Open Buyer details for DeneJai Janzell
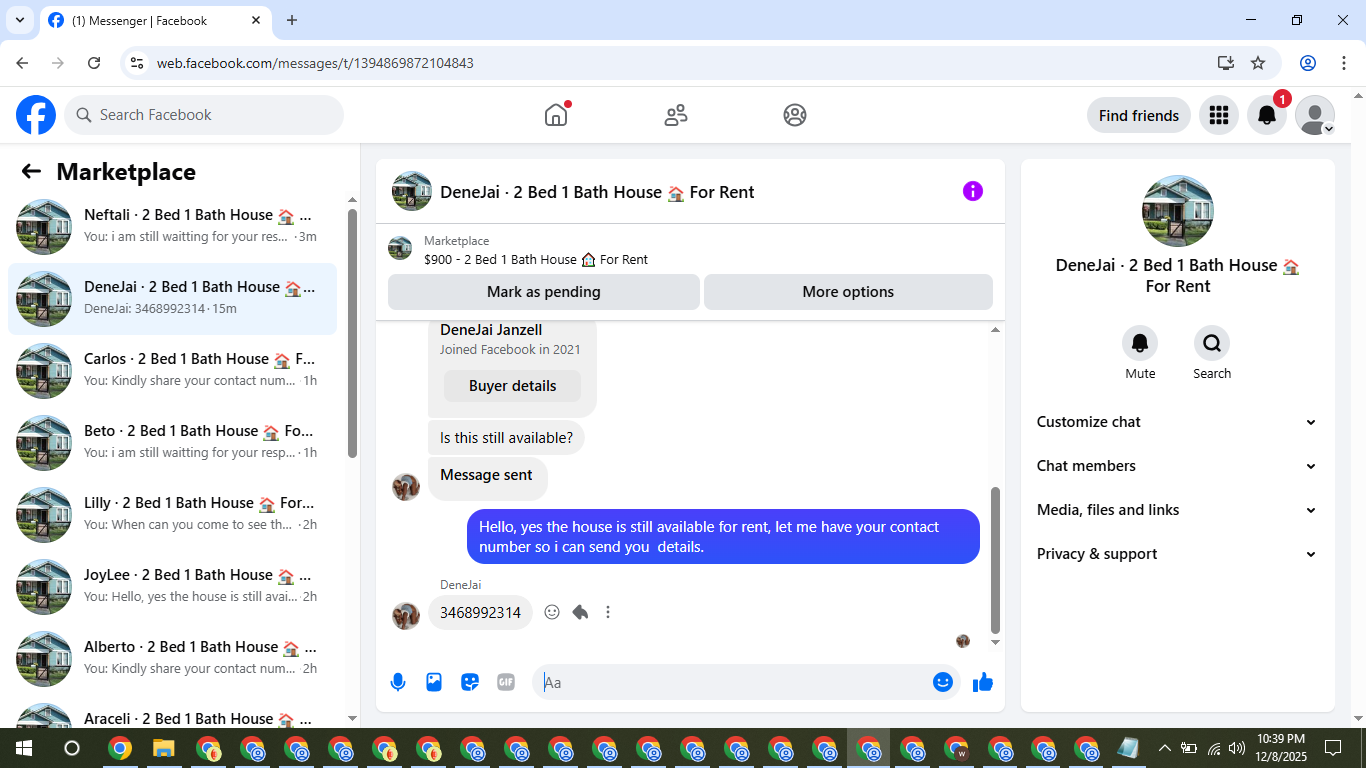This screenshot has width=1366, height=768. [x=513, y=386]
